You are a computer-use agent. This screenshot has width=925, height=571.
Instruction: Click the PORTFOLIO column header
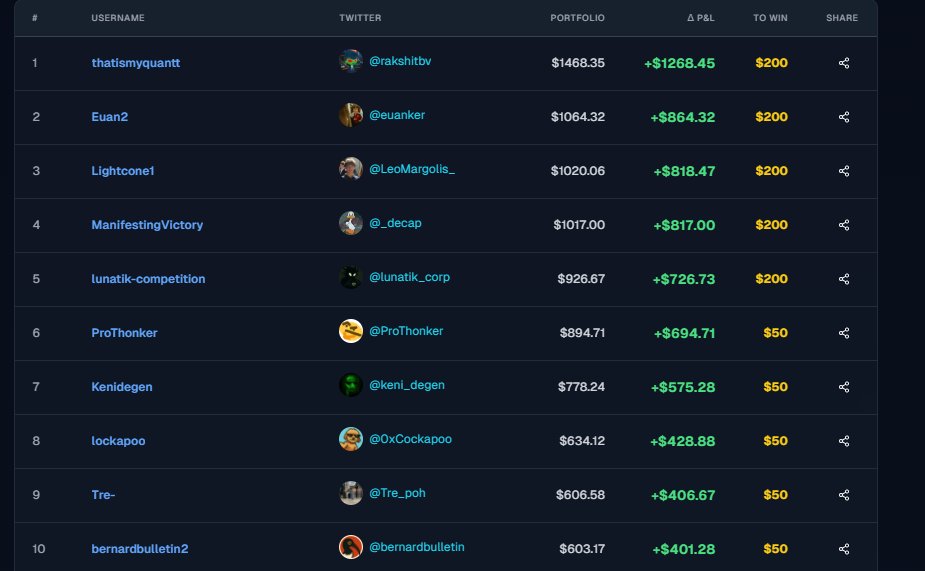click(578, 18)
